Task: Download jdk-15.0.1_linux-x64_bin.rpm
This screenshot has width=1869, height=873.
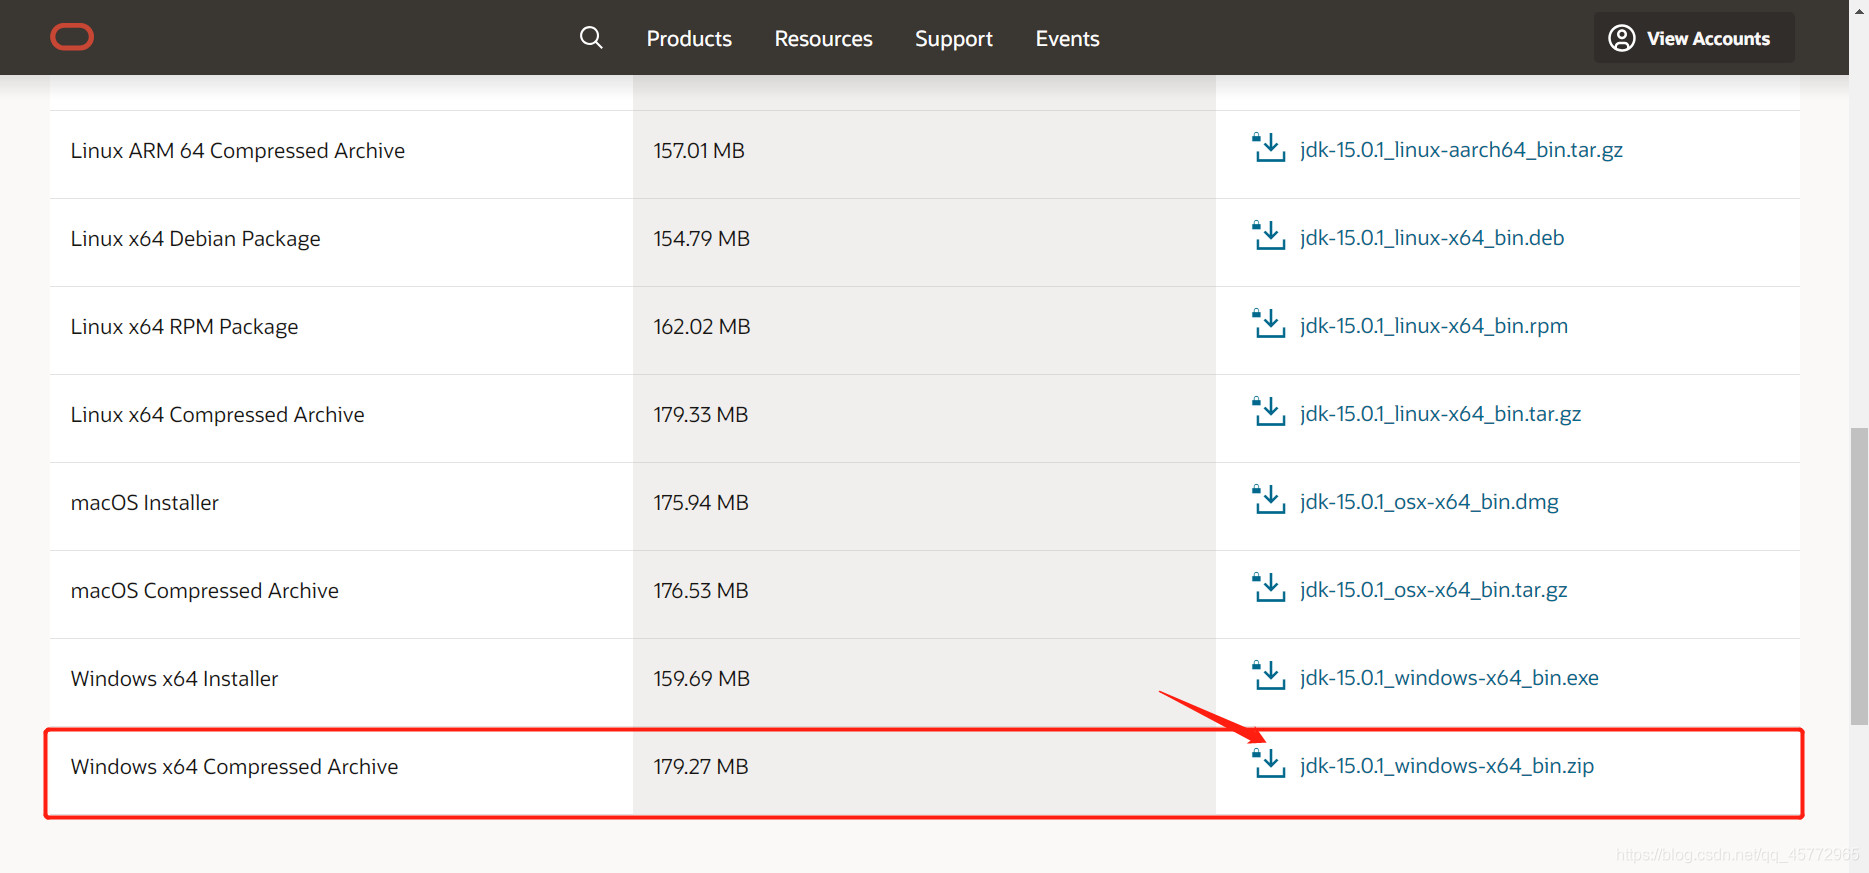Action: tap(1434, 326)
